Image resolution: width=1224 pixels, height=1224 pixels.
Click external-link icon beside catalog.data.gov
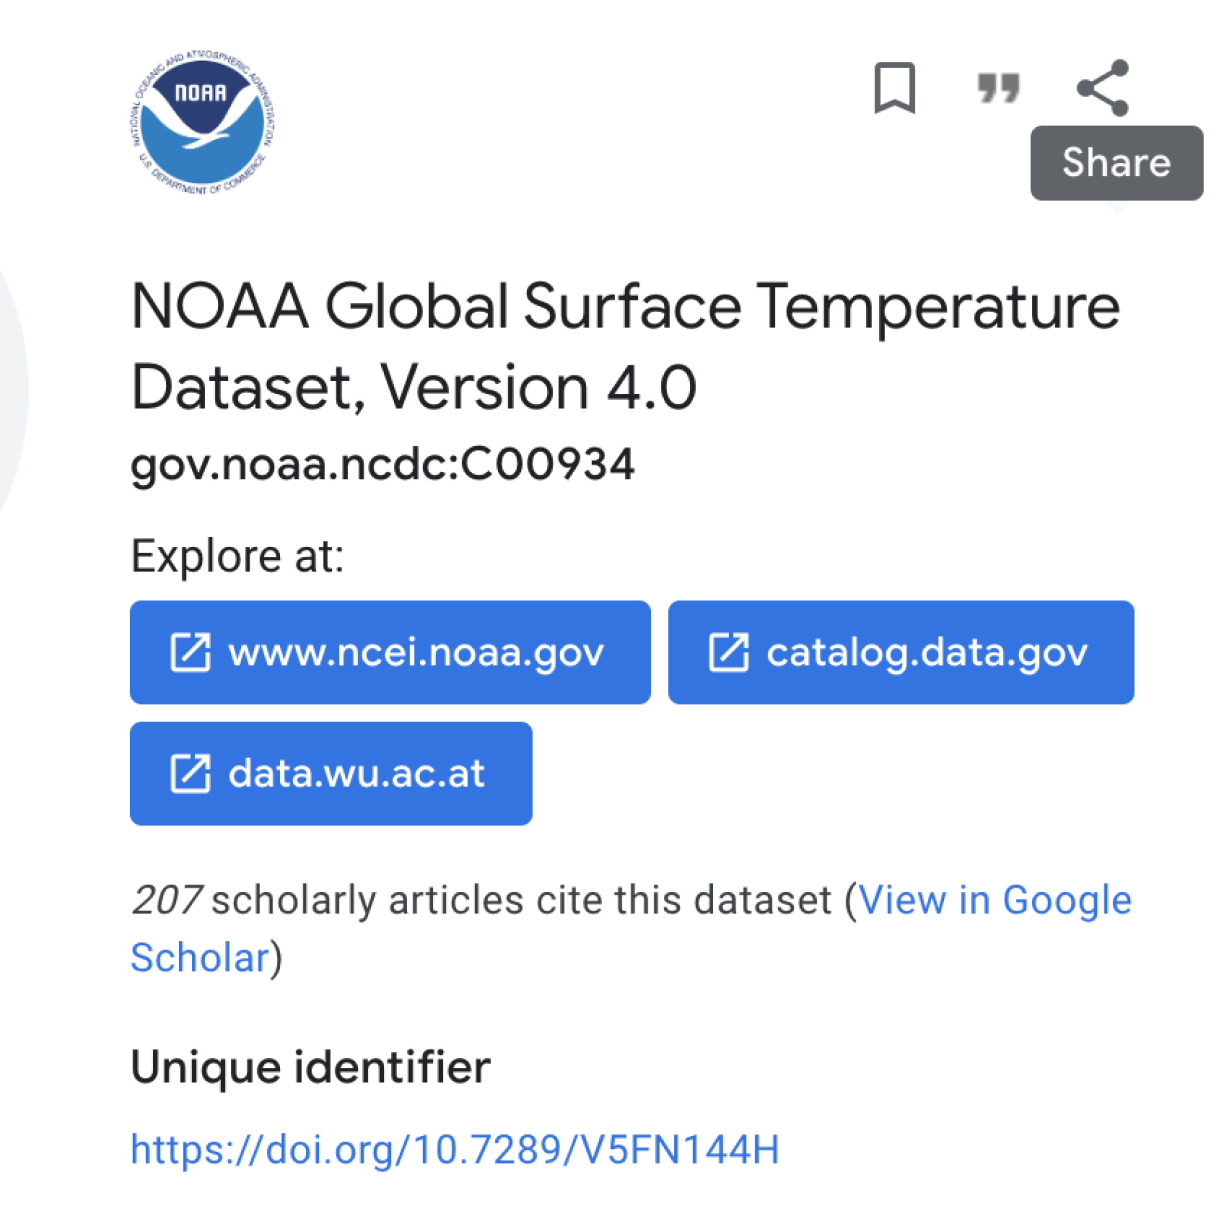pyautogui.click(x=728, y=652)
